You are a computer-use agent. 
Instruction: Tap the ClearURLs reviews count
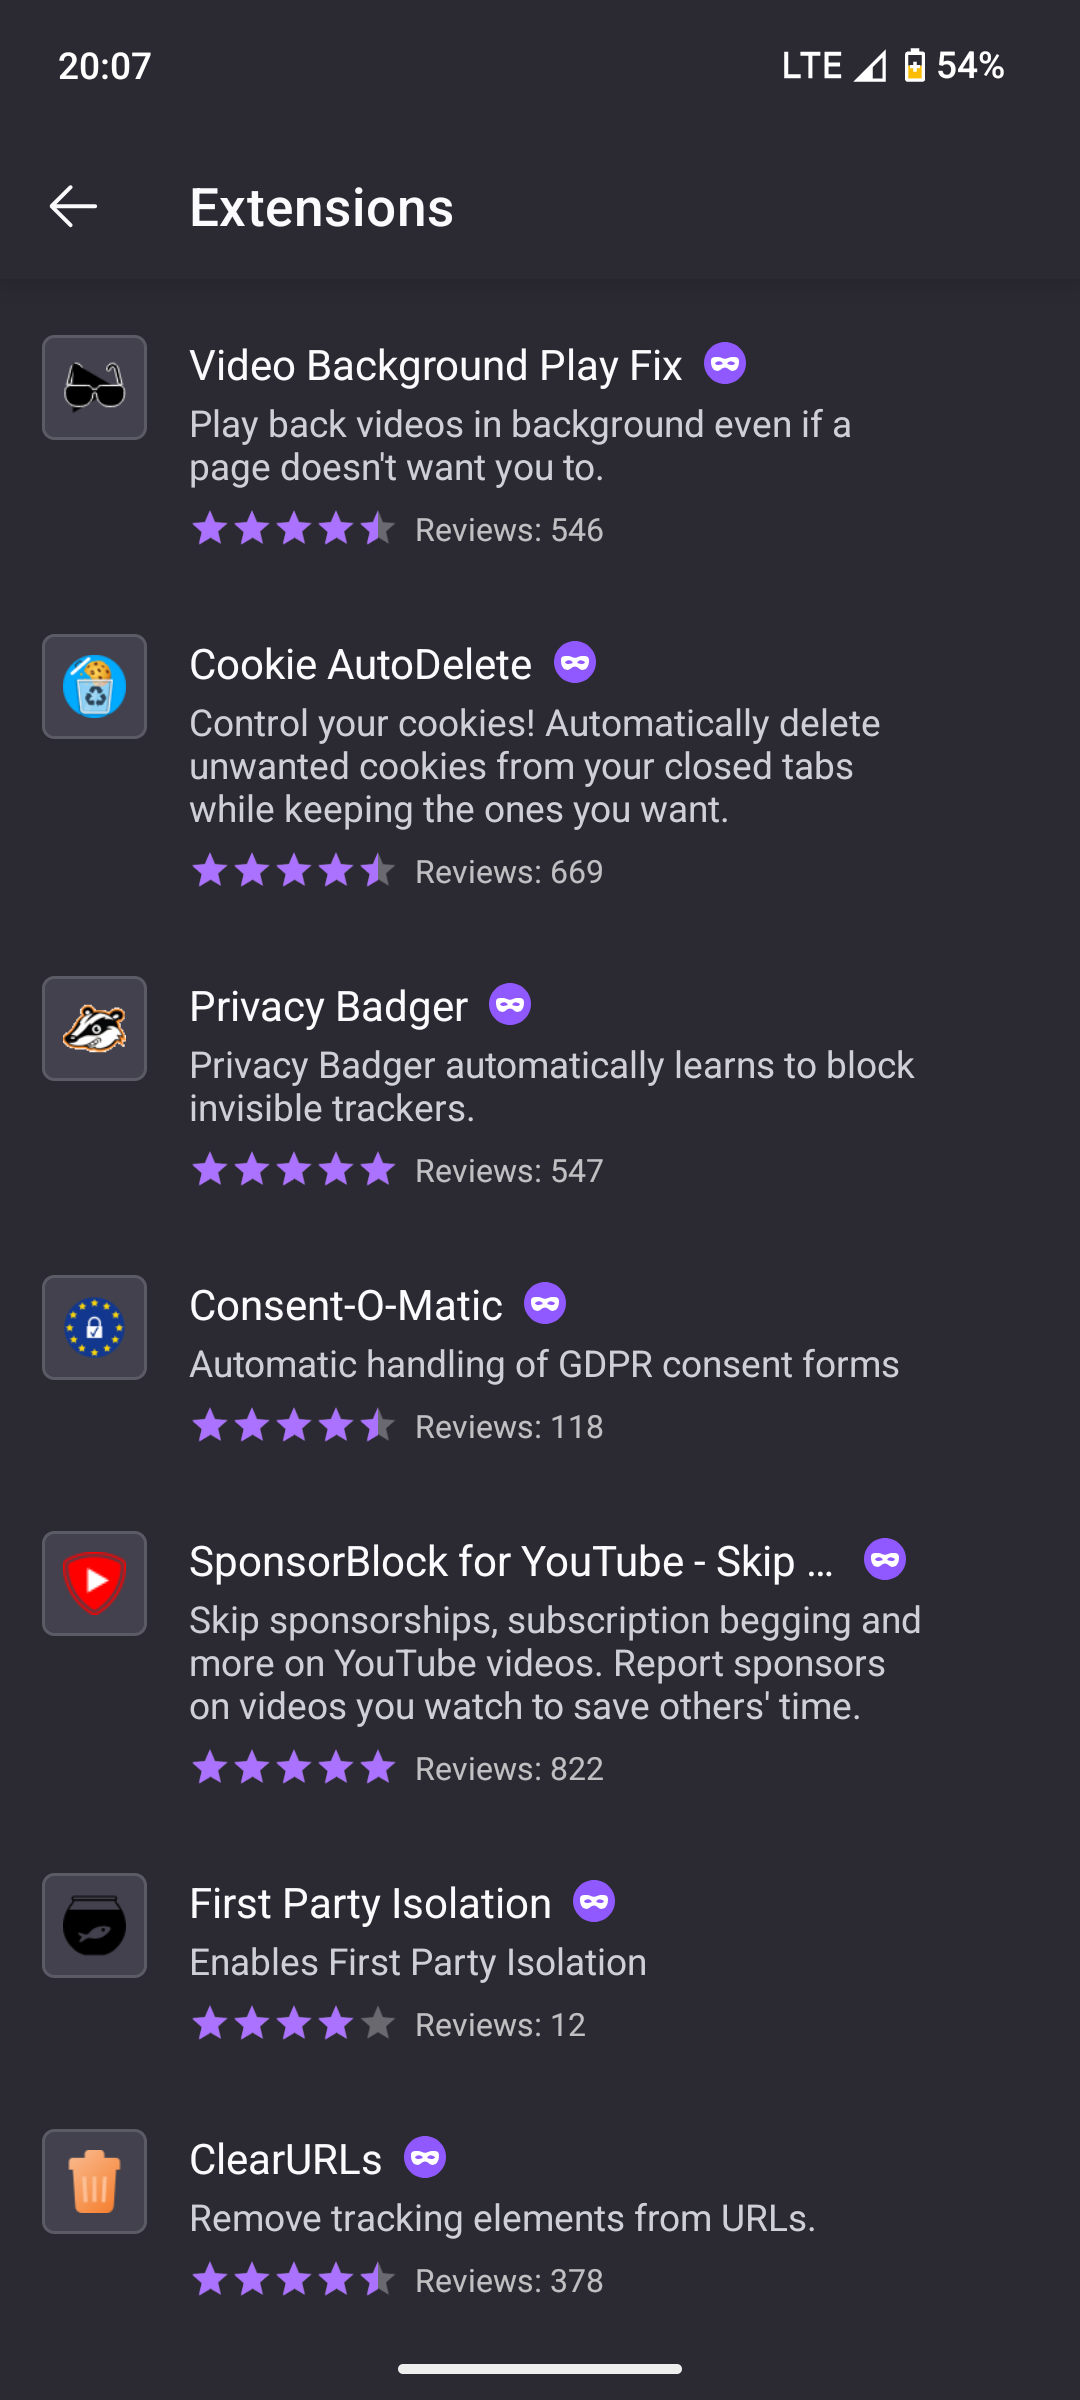tap(509, 2281)
